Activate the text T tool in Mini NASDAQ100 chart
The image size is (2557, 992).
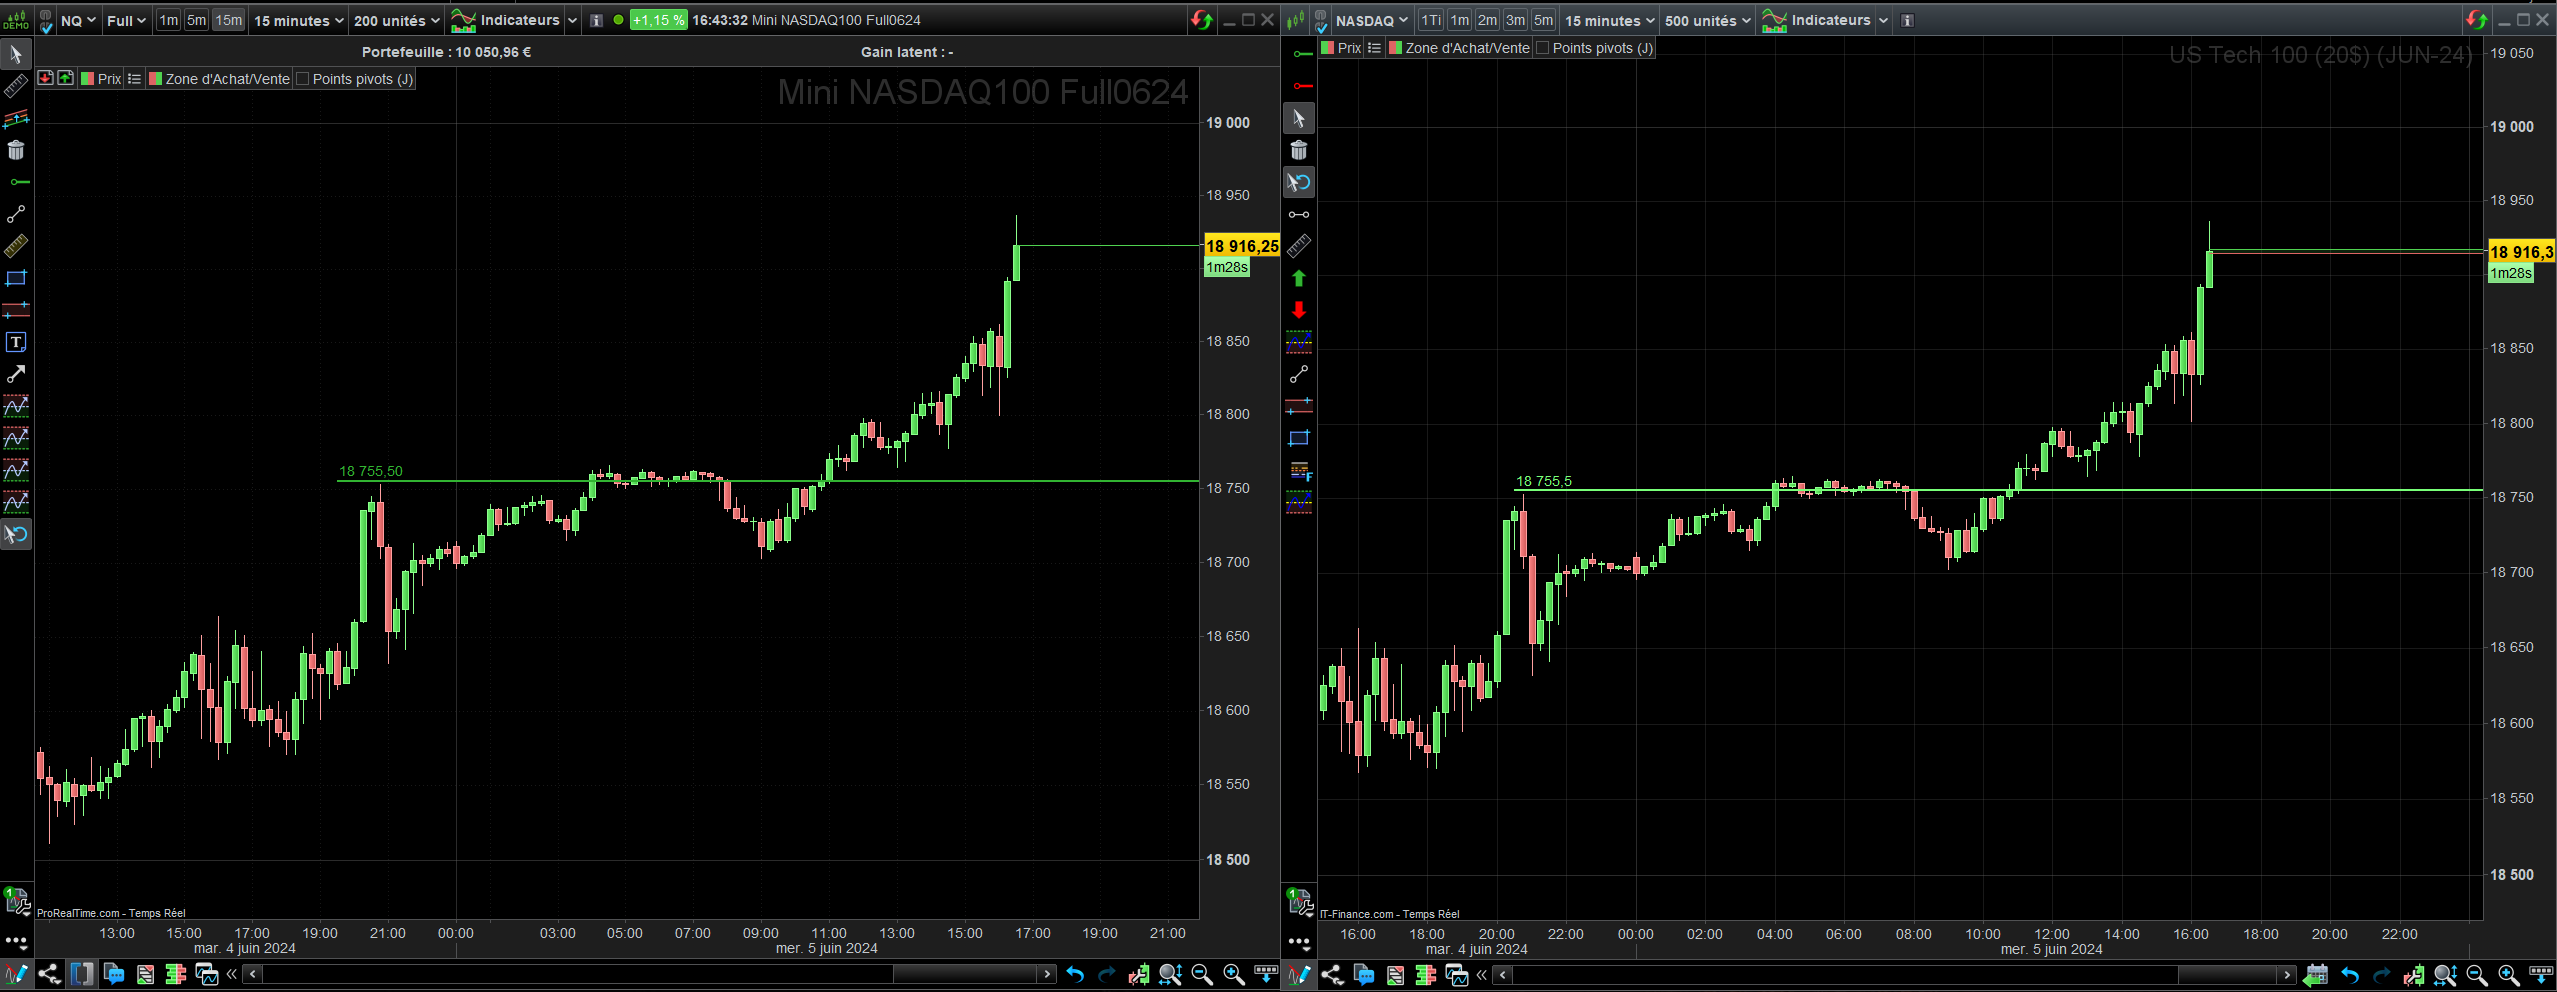point(16,342)
